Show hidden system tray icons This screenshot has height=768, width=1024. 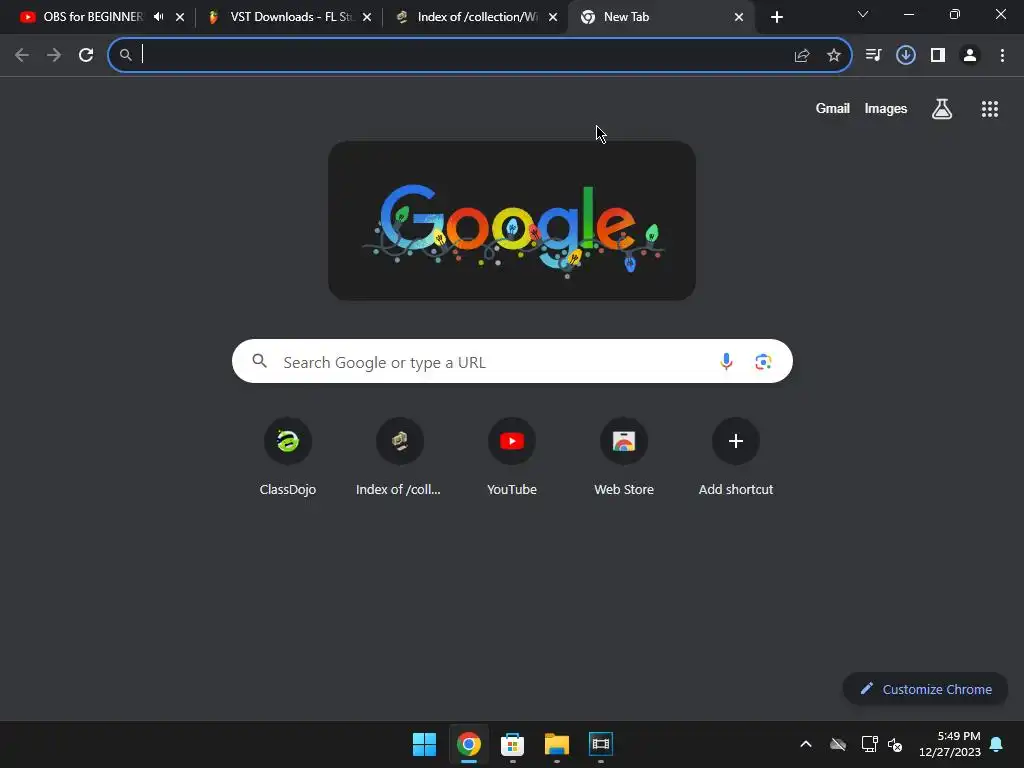(x=806, y=744)
